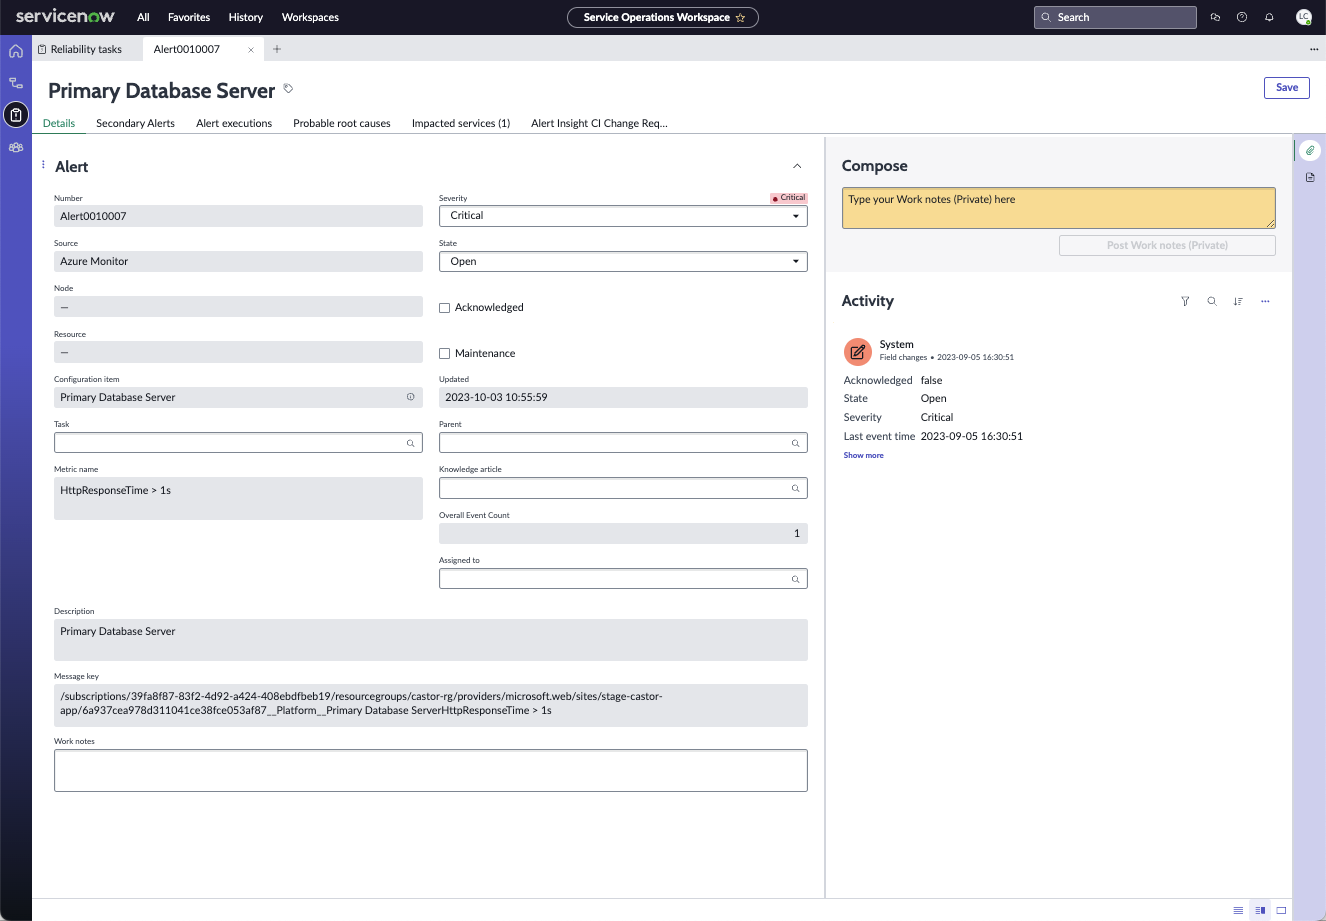Viewport: 1326px width, 921px height.
Task: Open the Home icon in left sidebar
Action: tap(16, 51)
